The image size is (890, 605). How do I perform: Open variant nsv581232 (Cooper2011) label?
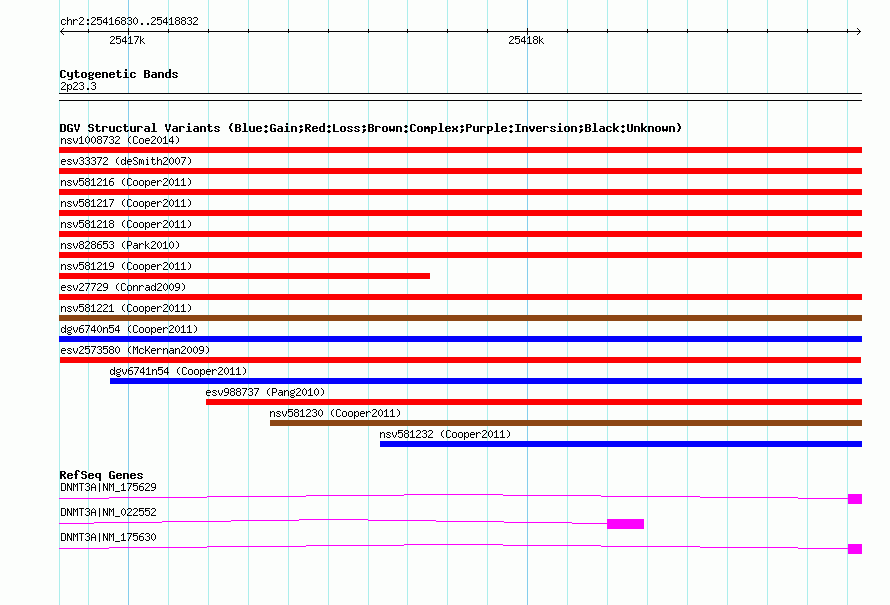pos(445,434)
